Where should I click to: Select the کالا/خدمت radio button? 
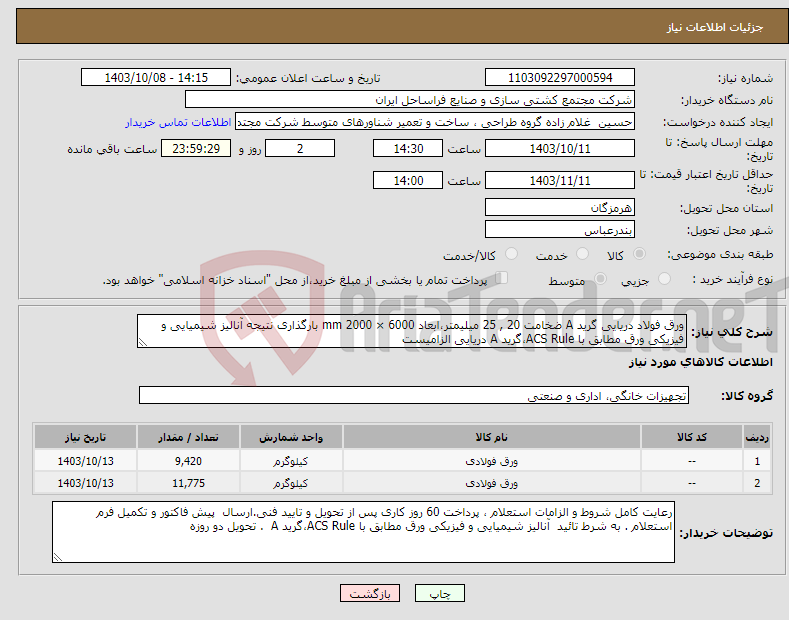coord(511,254)
